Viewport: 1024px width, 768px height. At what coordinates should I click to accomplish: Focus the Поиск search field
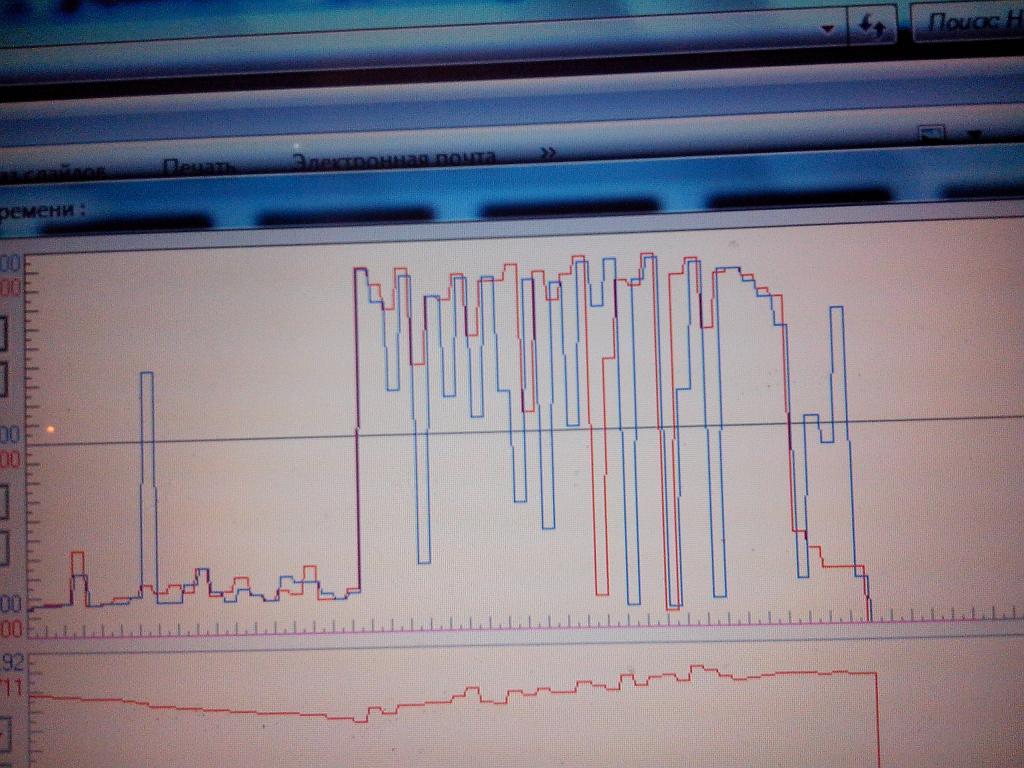pyautogui.click(x=968, y=22)
